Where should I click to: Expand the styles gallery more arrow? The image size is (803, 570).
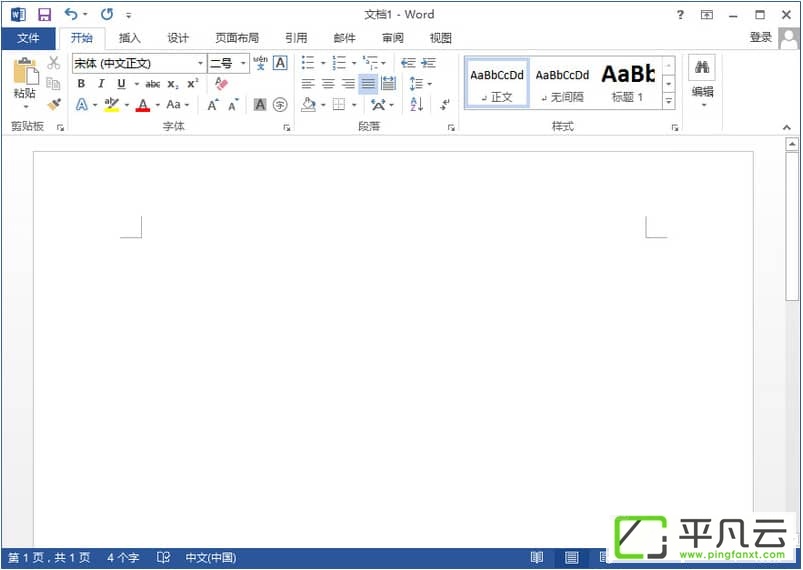669,101
